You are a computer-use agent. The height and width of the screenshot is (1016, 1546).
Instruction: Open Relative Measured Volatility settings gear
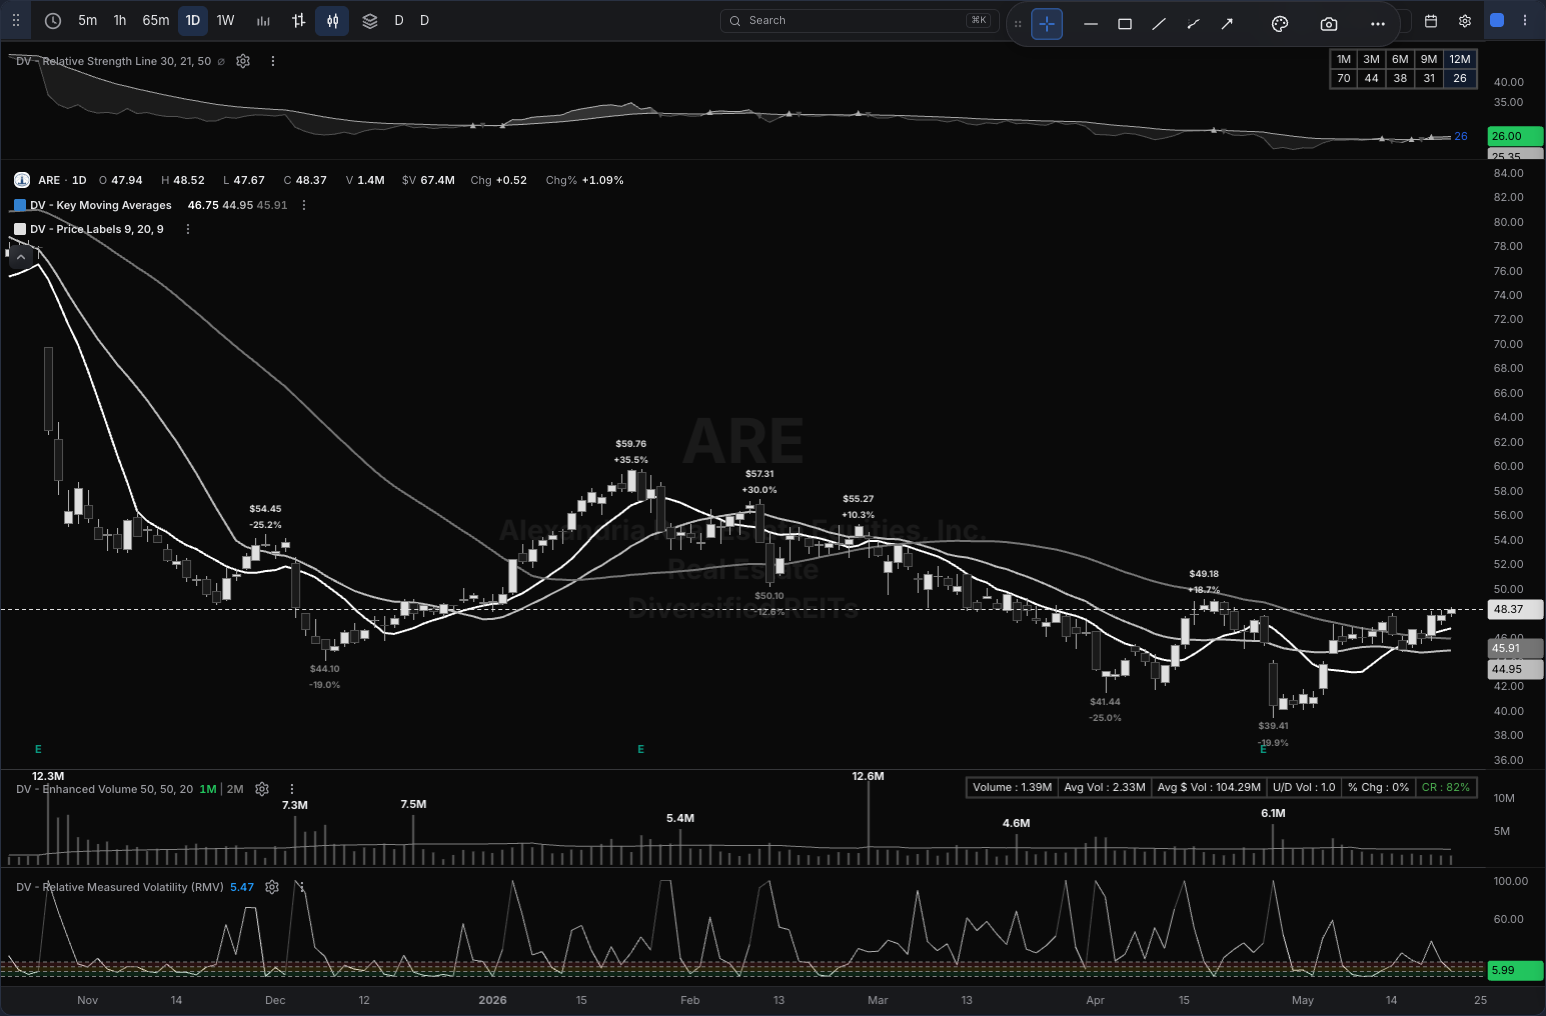click(x=272, y=887)
